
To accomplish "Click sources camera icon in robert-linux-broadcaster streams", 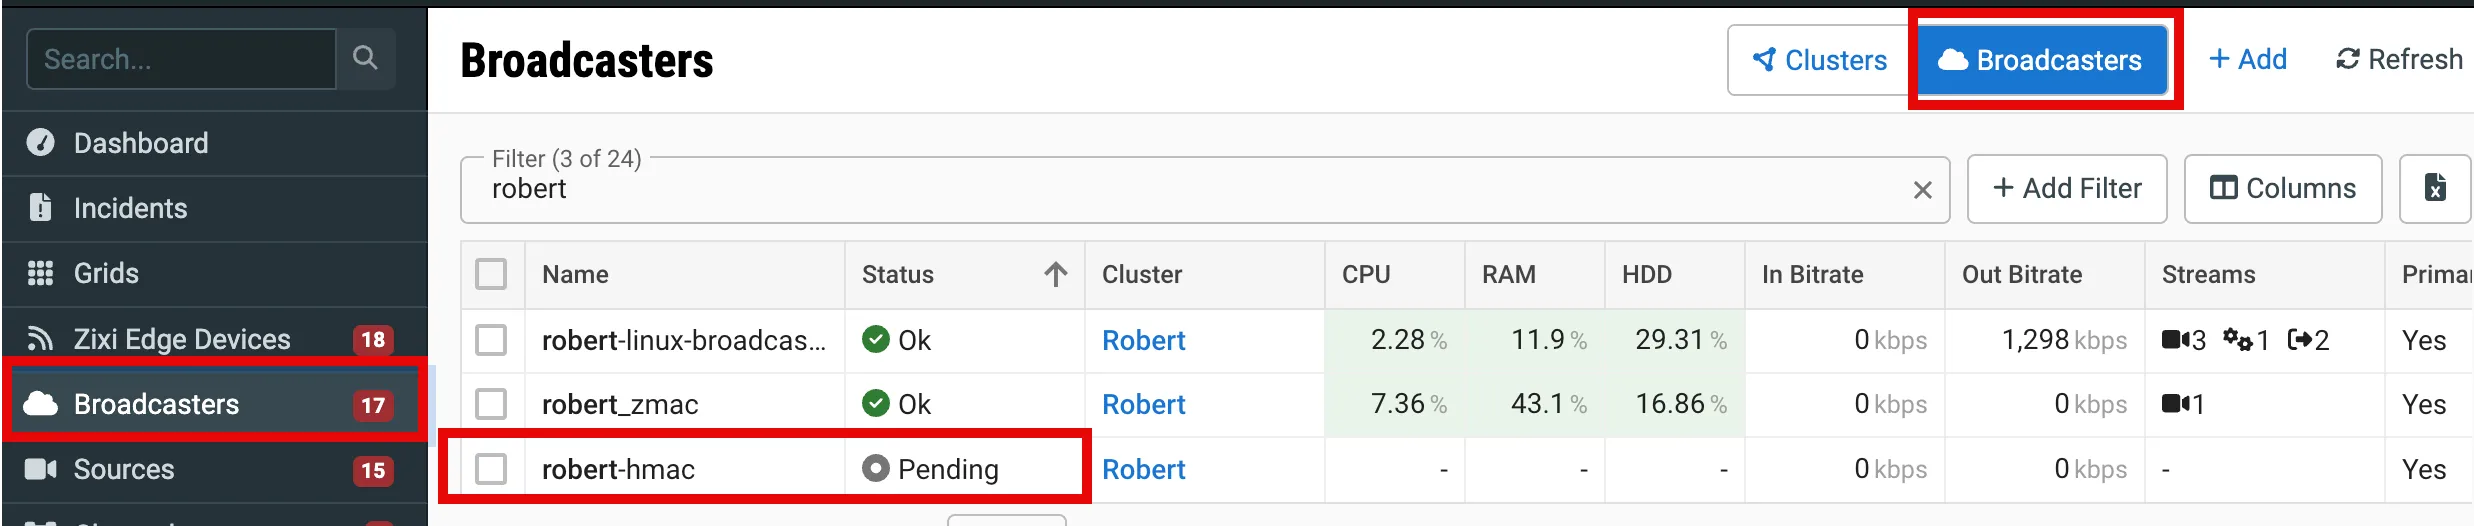I will tap(2176, 340).
